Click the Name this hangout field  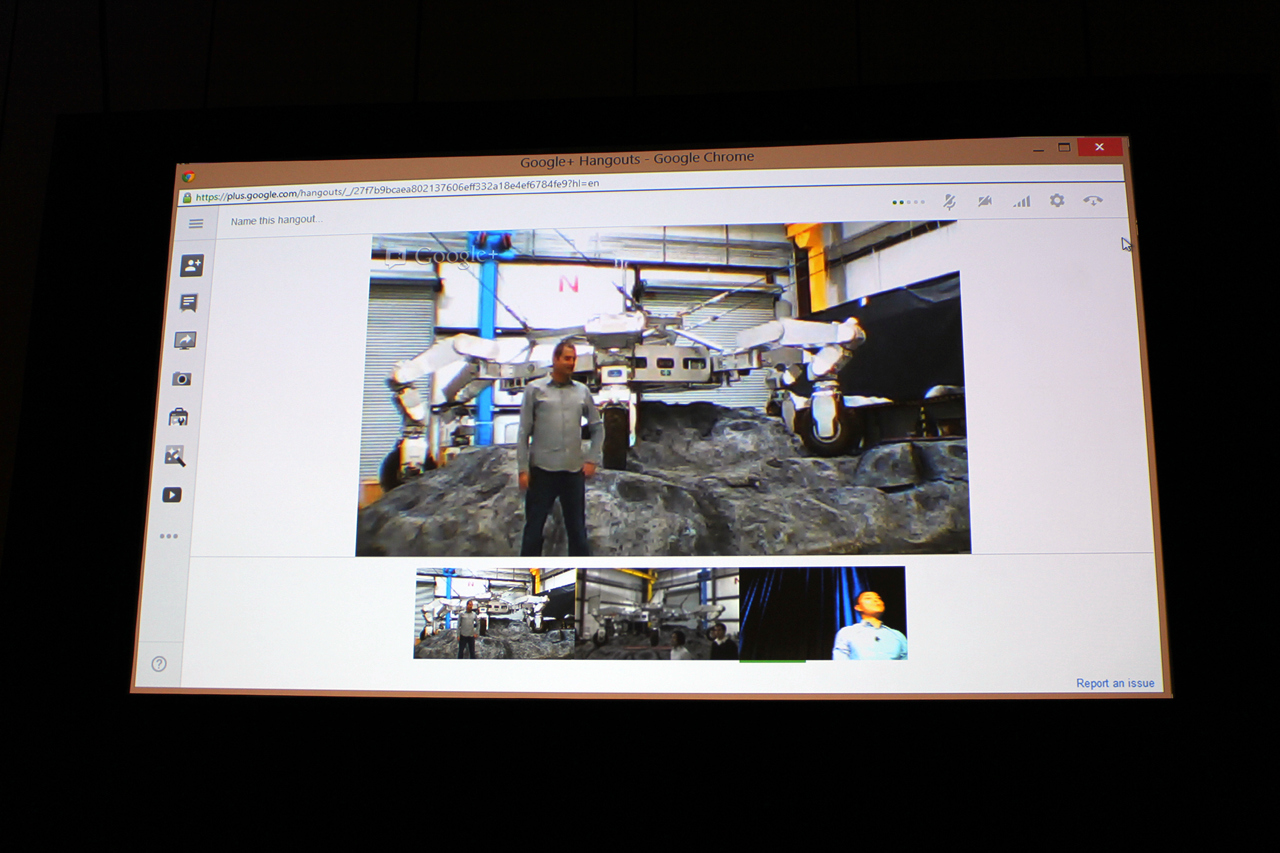point(277,220)
